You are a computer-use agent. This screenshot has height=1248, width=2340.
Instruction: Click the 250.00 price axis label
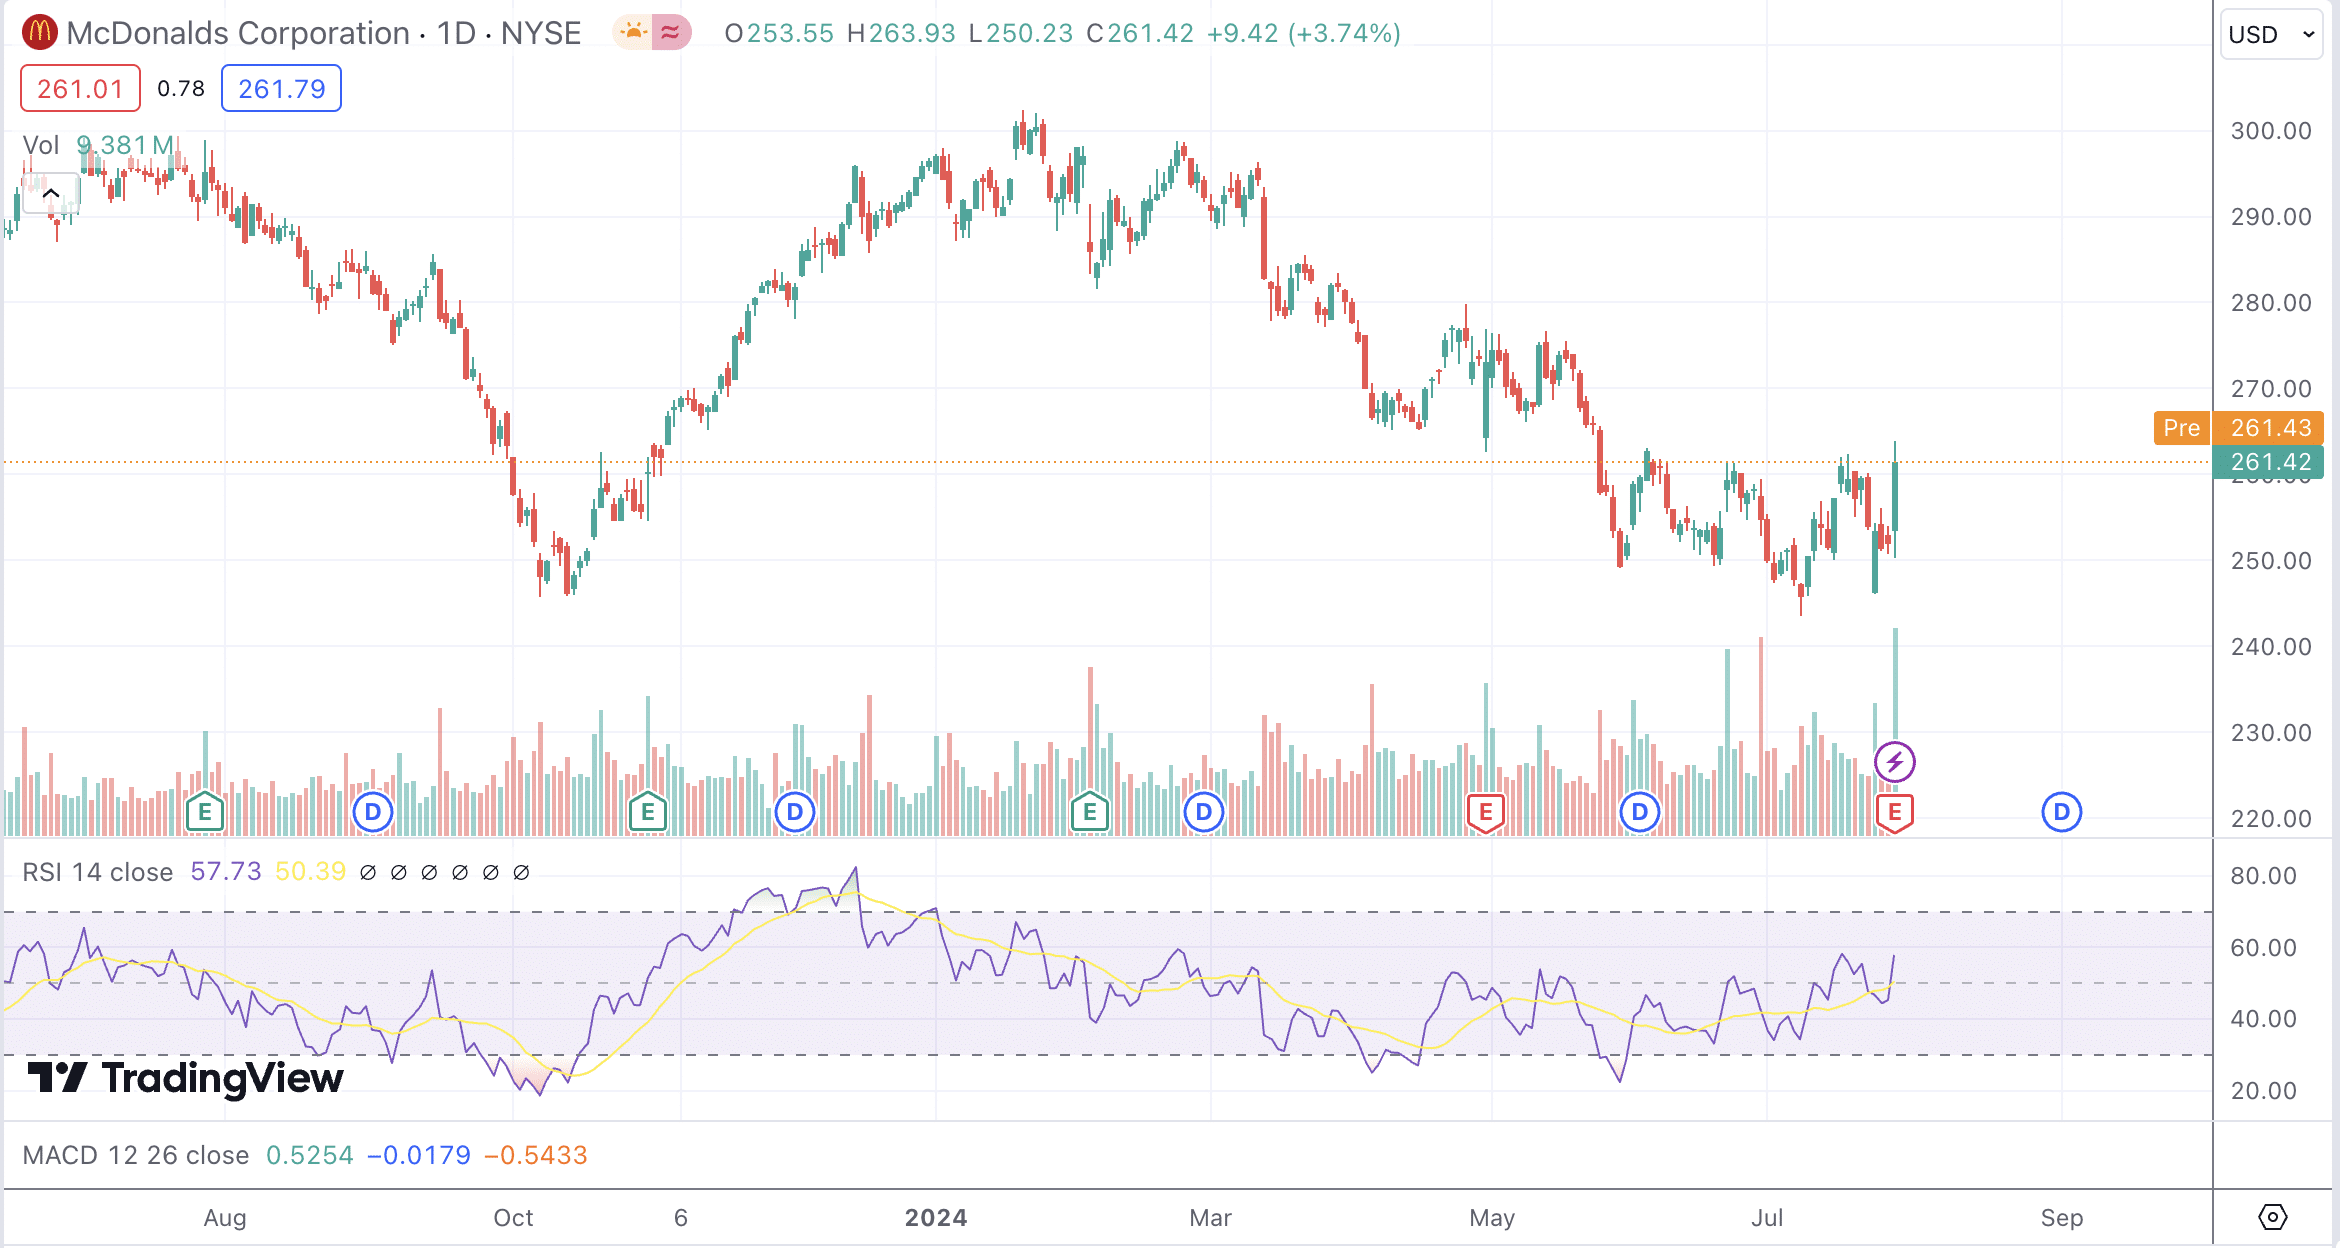[2271, 561]
